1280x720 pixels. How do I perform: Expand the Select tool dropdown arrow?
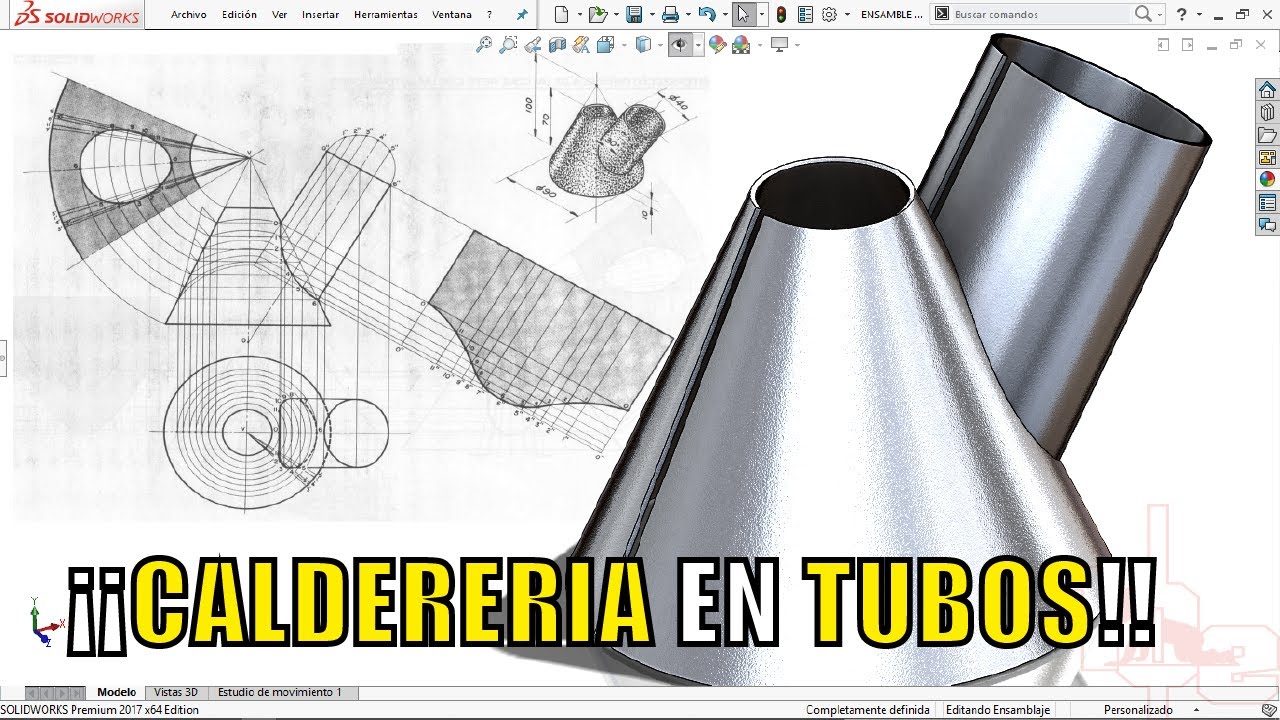pos(762,15)
